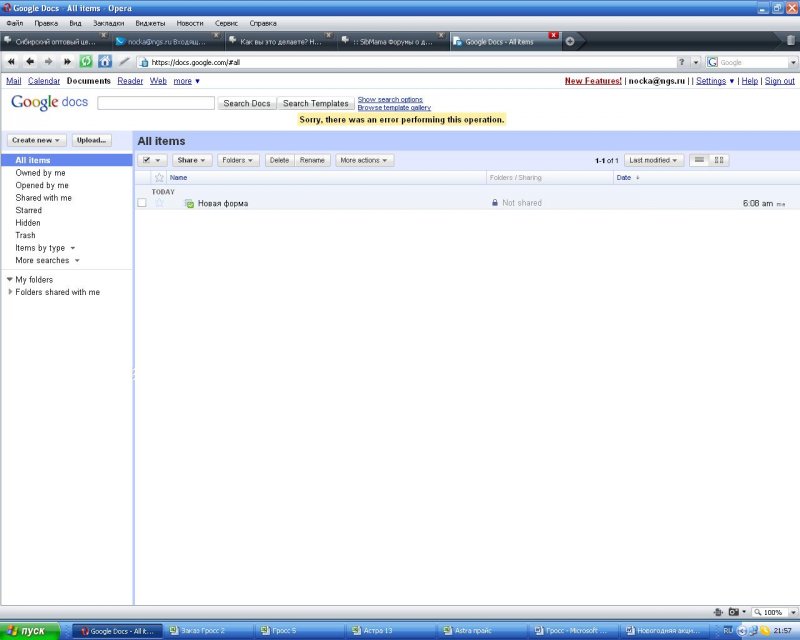Click the Google search engine icon
The height and width of the screenshot is (640, 800).
pyautogui.click(x=712, y=62)
